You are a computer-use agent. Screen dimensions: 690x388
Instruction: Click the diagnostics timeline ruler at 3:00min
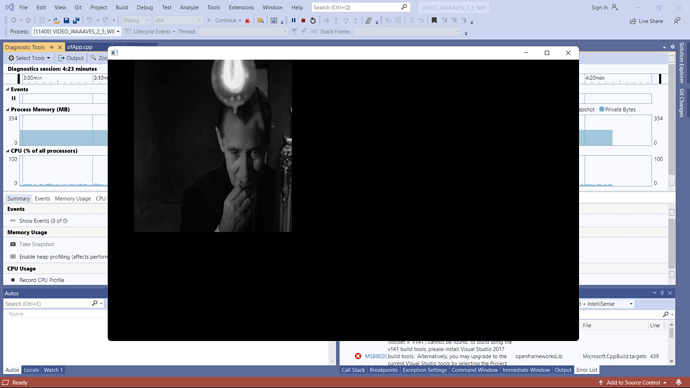tap(33, 78)
